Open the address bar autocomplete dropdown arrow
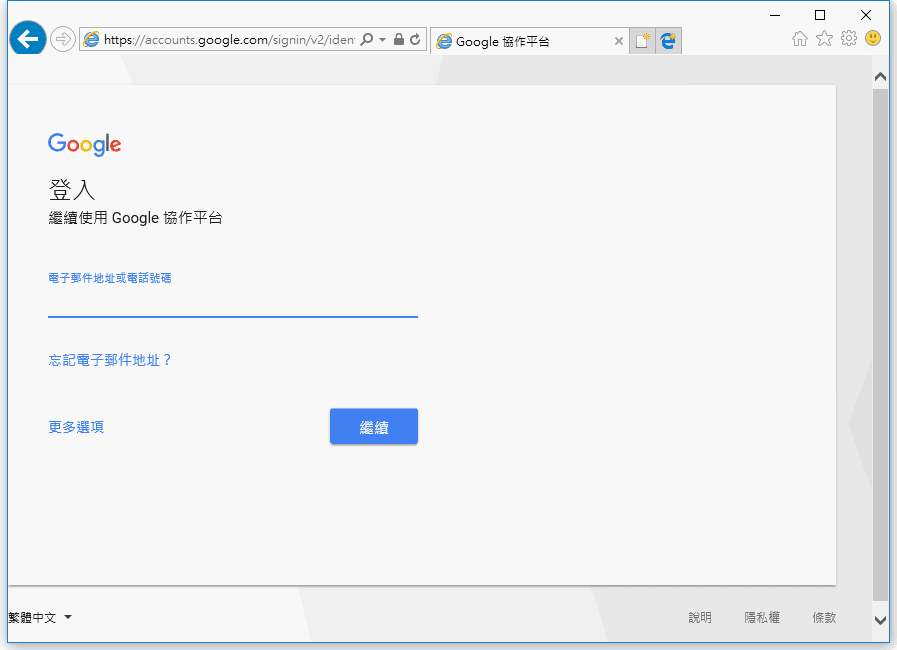This screenshot has height=650, width=897. click(x=383, y=39)
